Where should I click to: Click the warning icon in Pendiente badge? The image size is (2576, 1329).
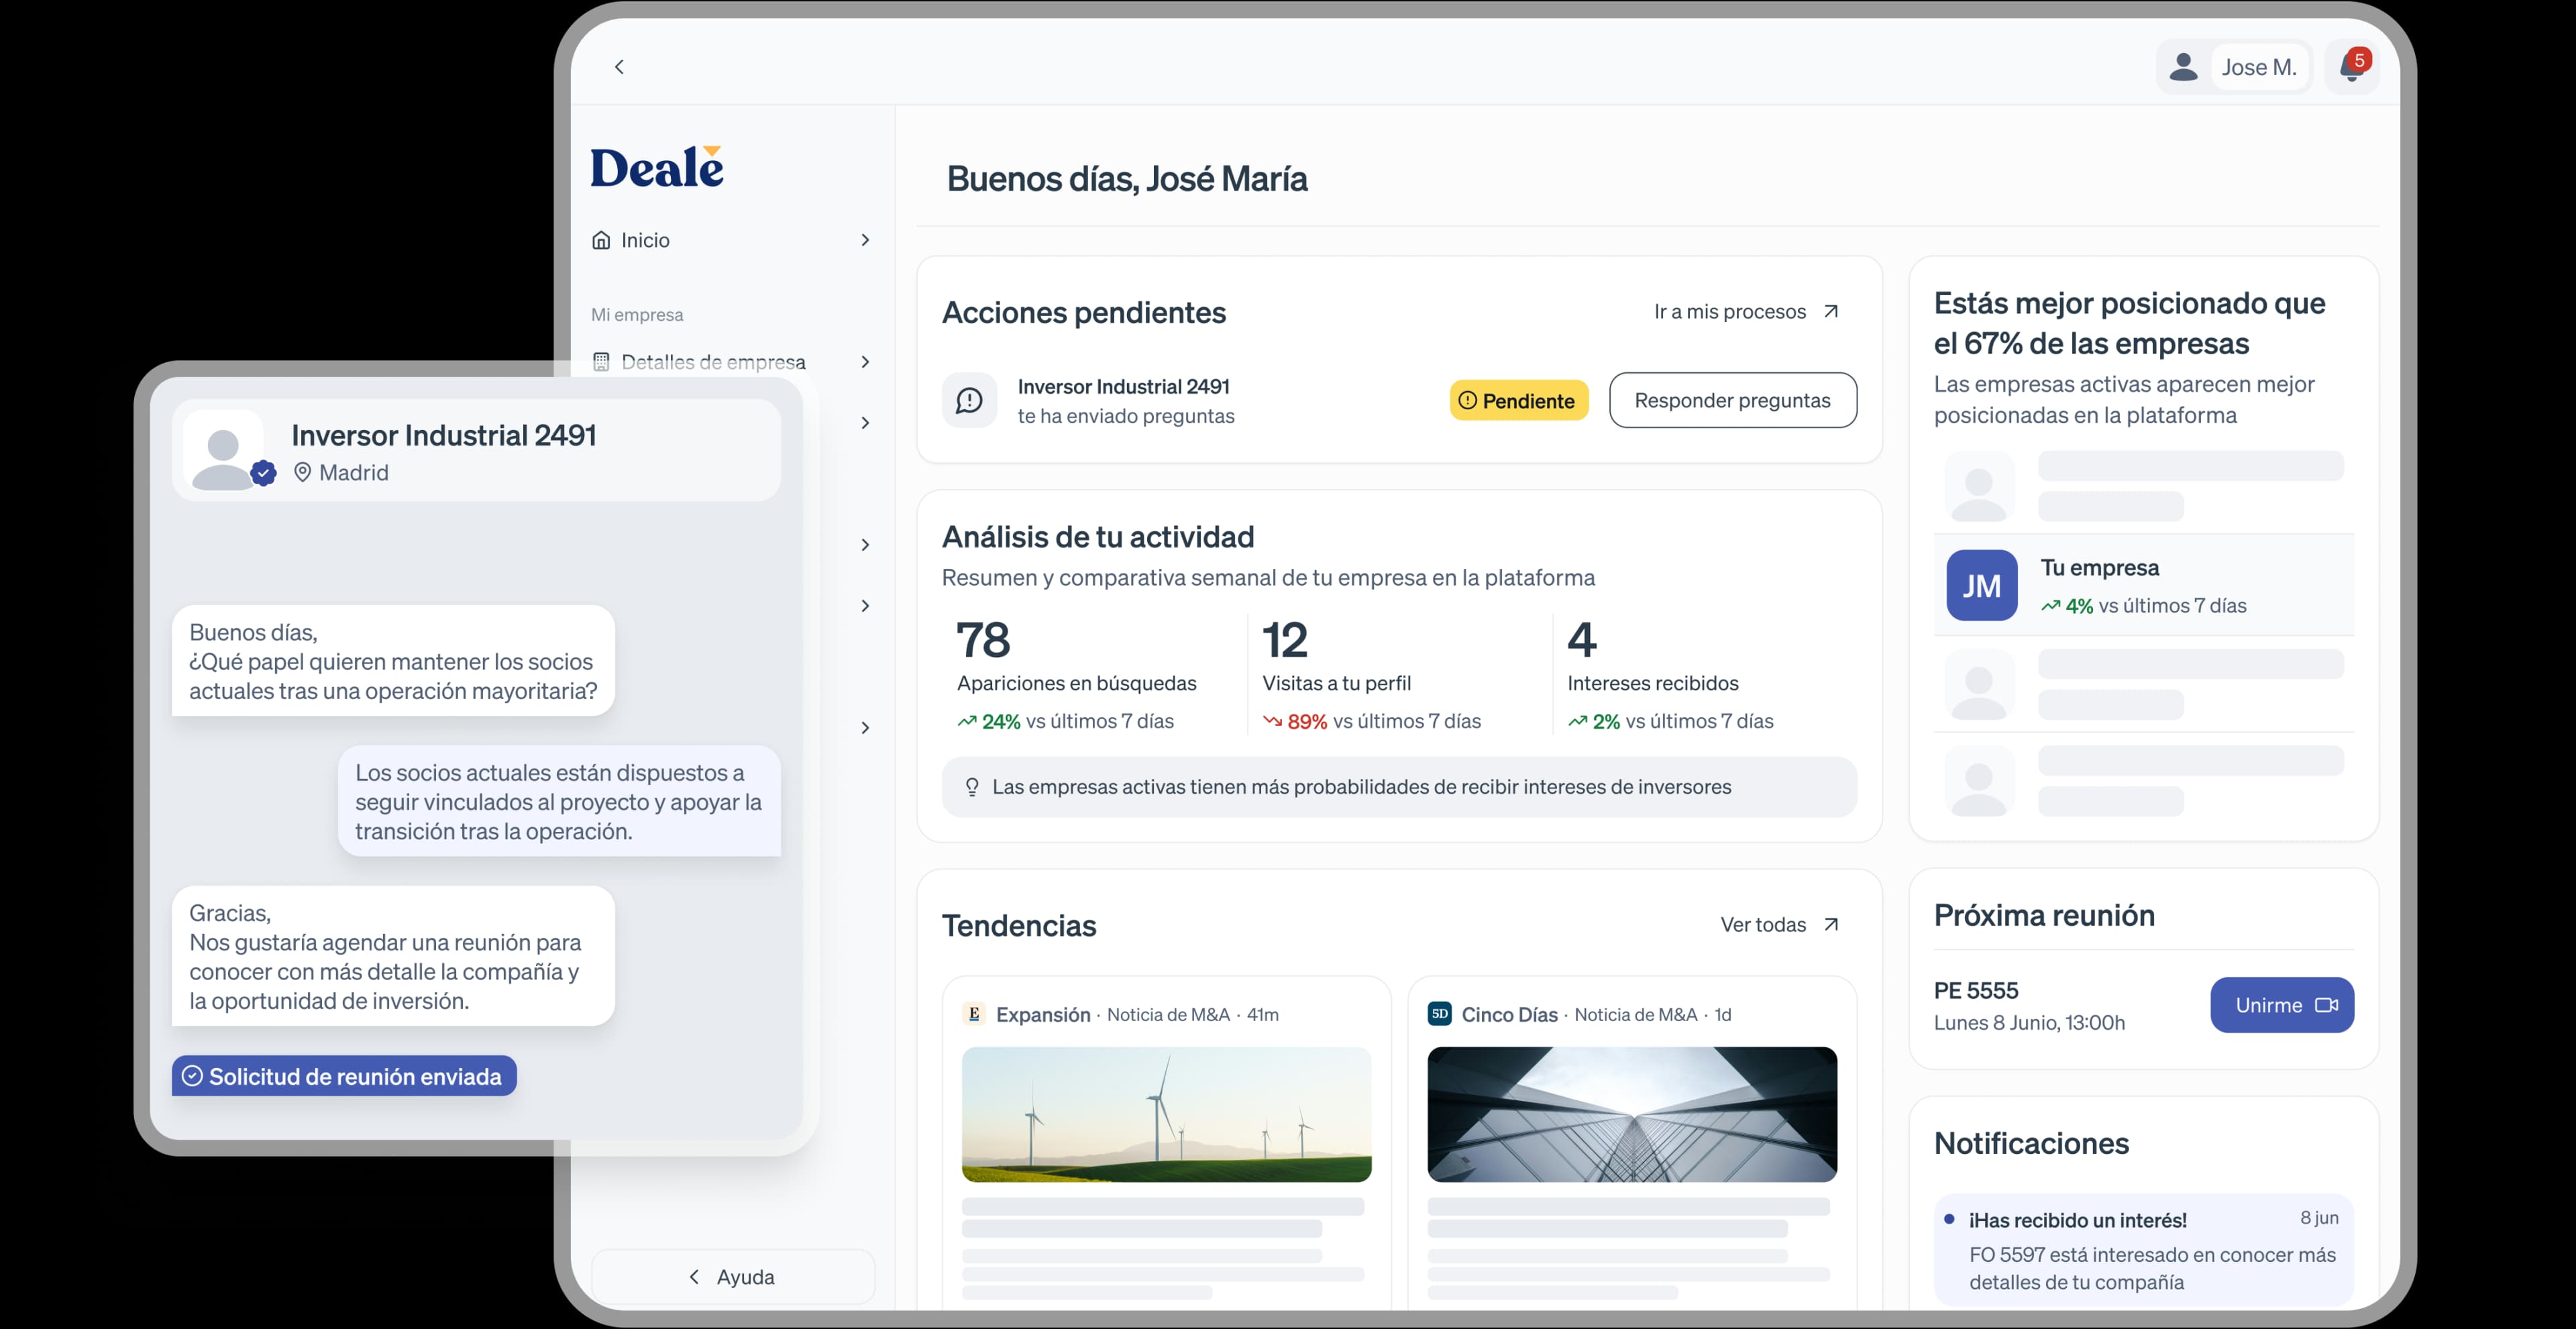pyautogui.click(x=1467, y=400)
